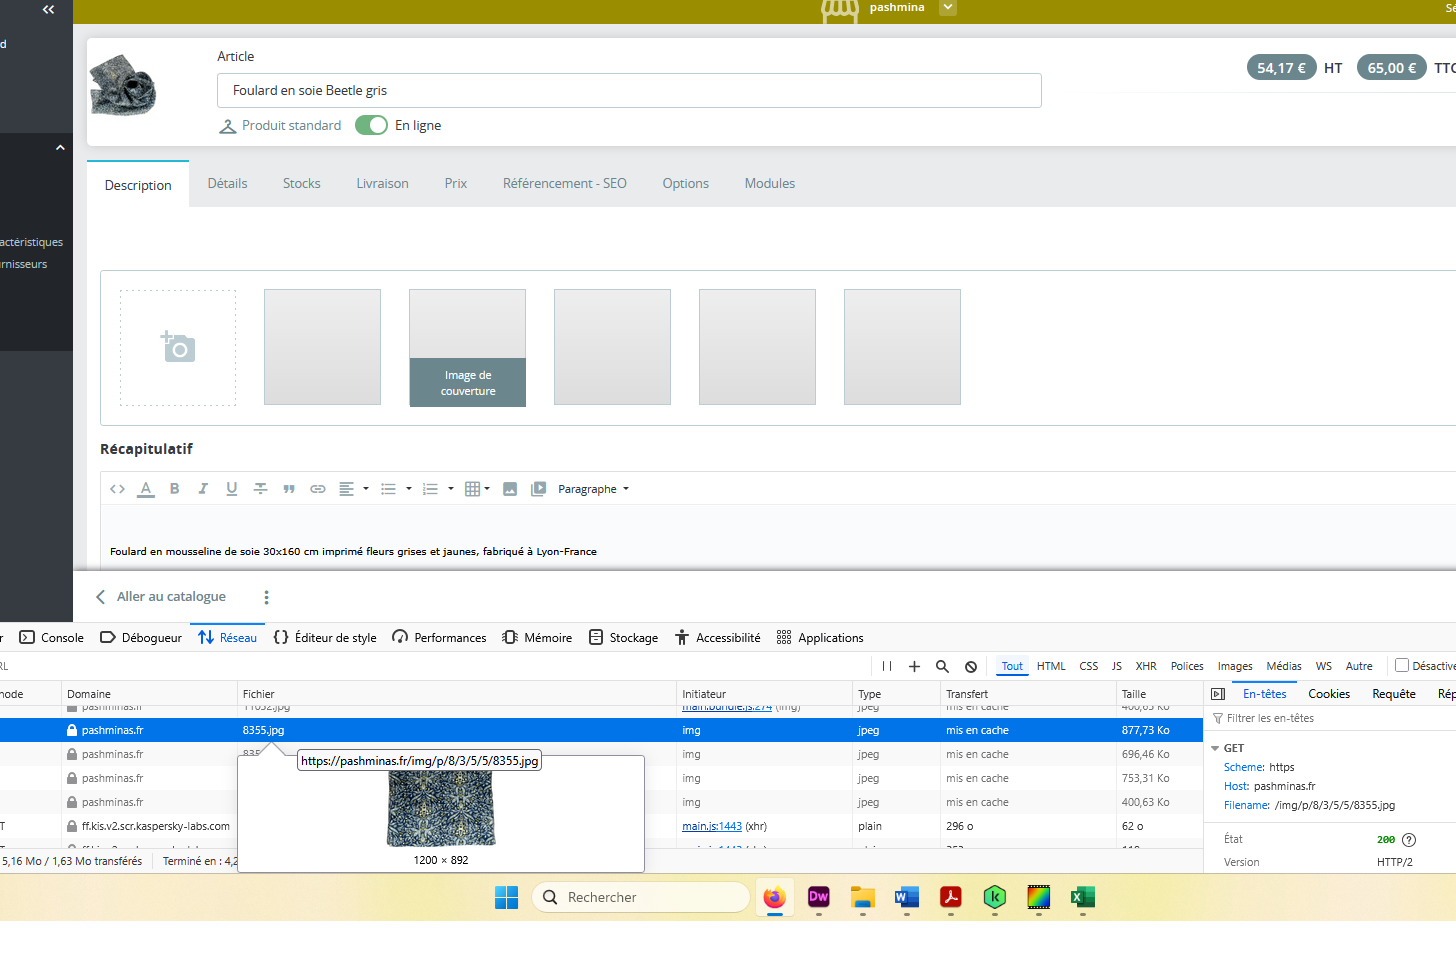Click the block requests icon in the network toolbar
This screenshot has height=980, width=1456.
[971, 666]
